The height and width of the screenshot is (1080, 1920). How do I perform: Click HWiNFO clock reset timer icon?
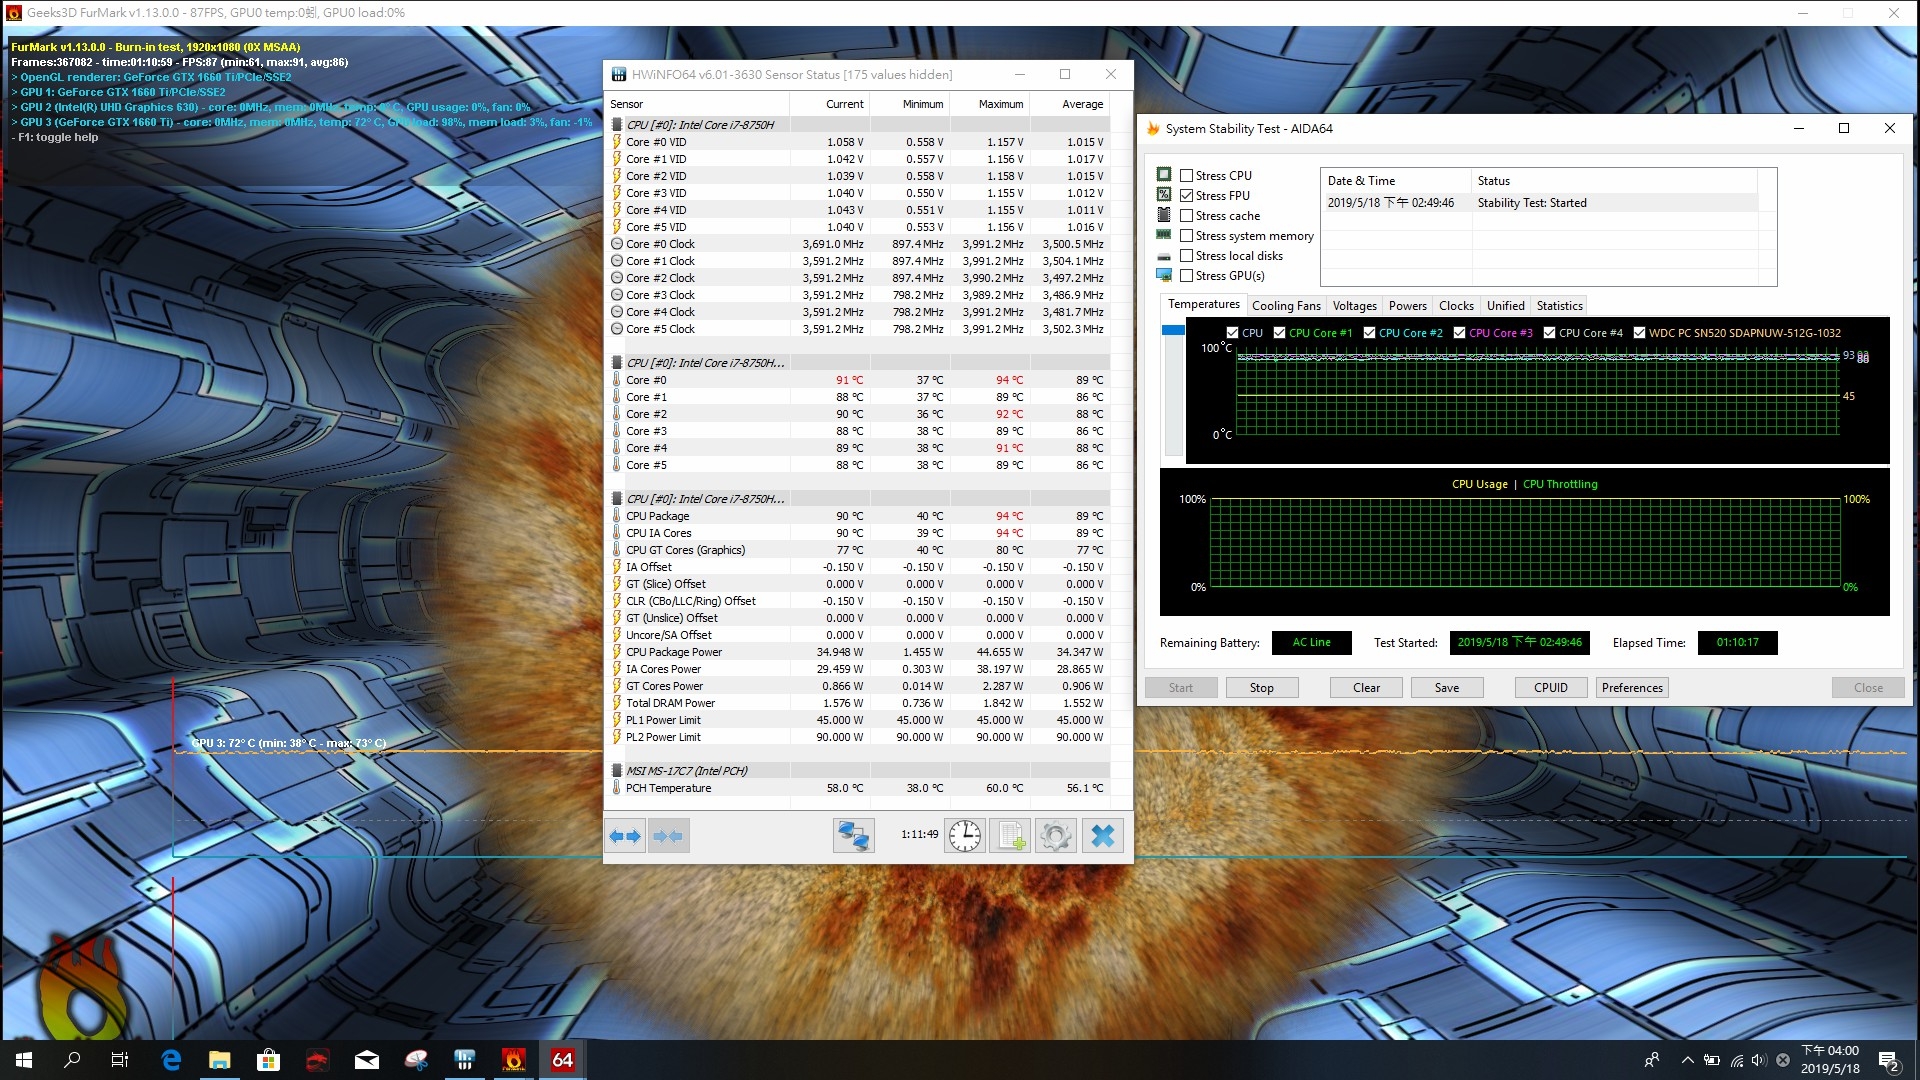965,836
